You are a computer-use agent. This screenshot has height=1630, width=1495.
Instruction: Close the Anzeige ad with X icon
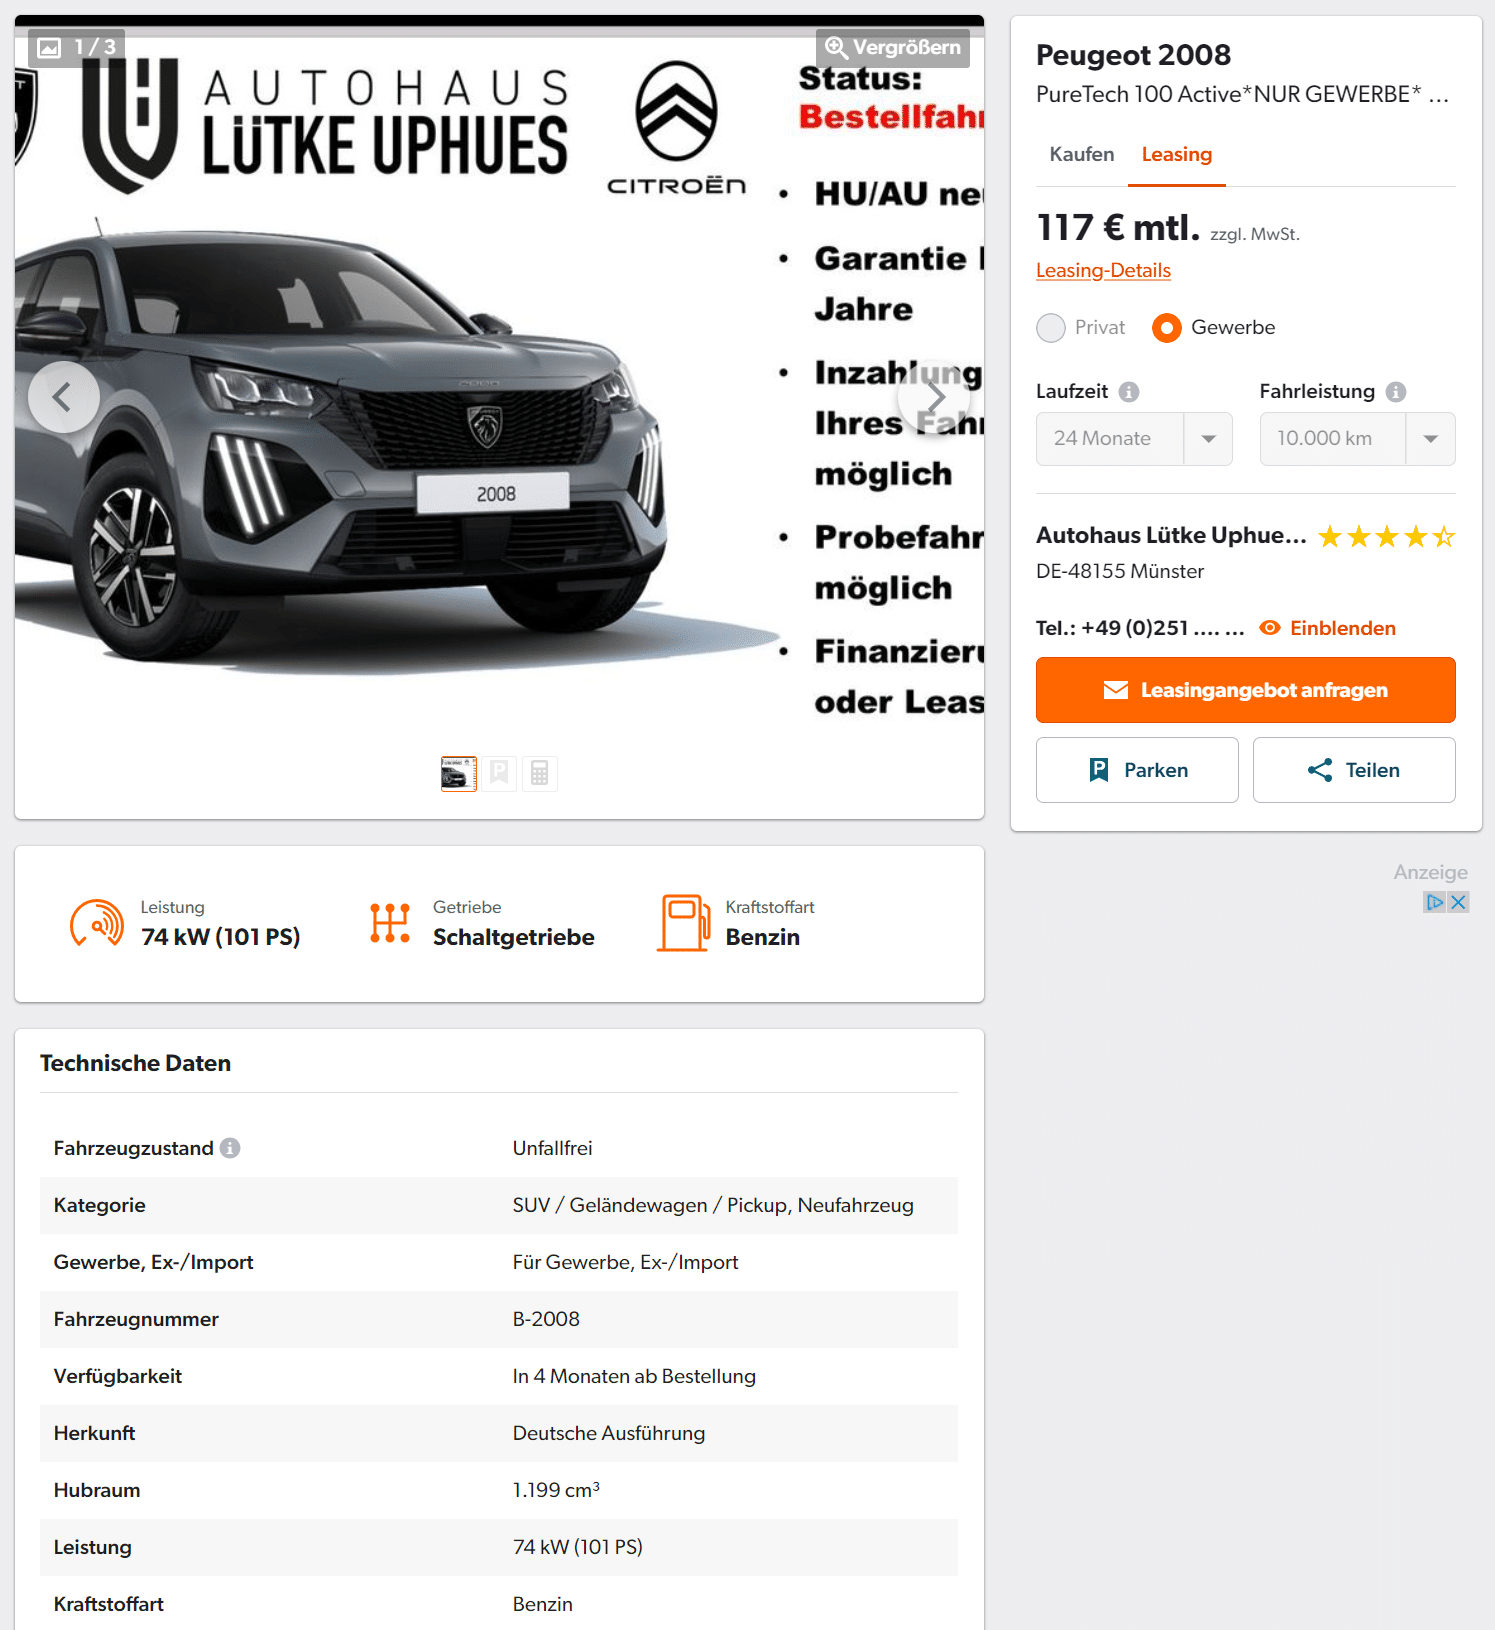1458,902
